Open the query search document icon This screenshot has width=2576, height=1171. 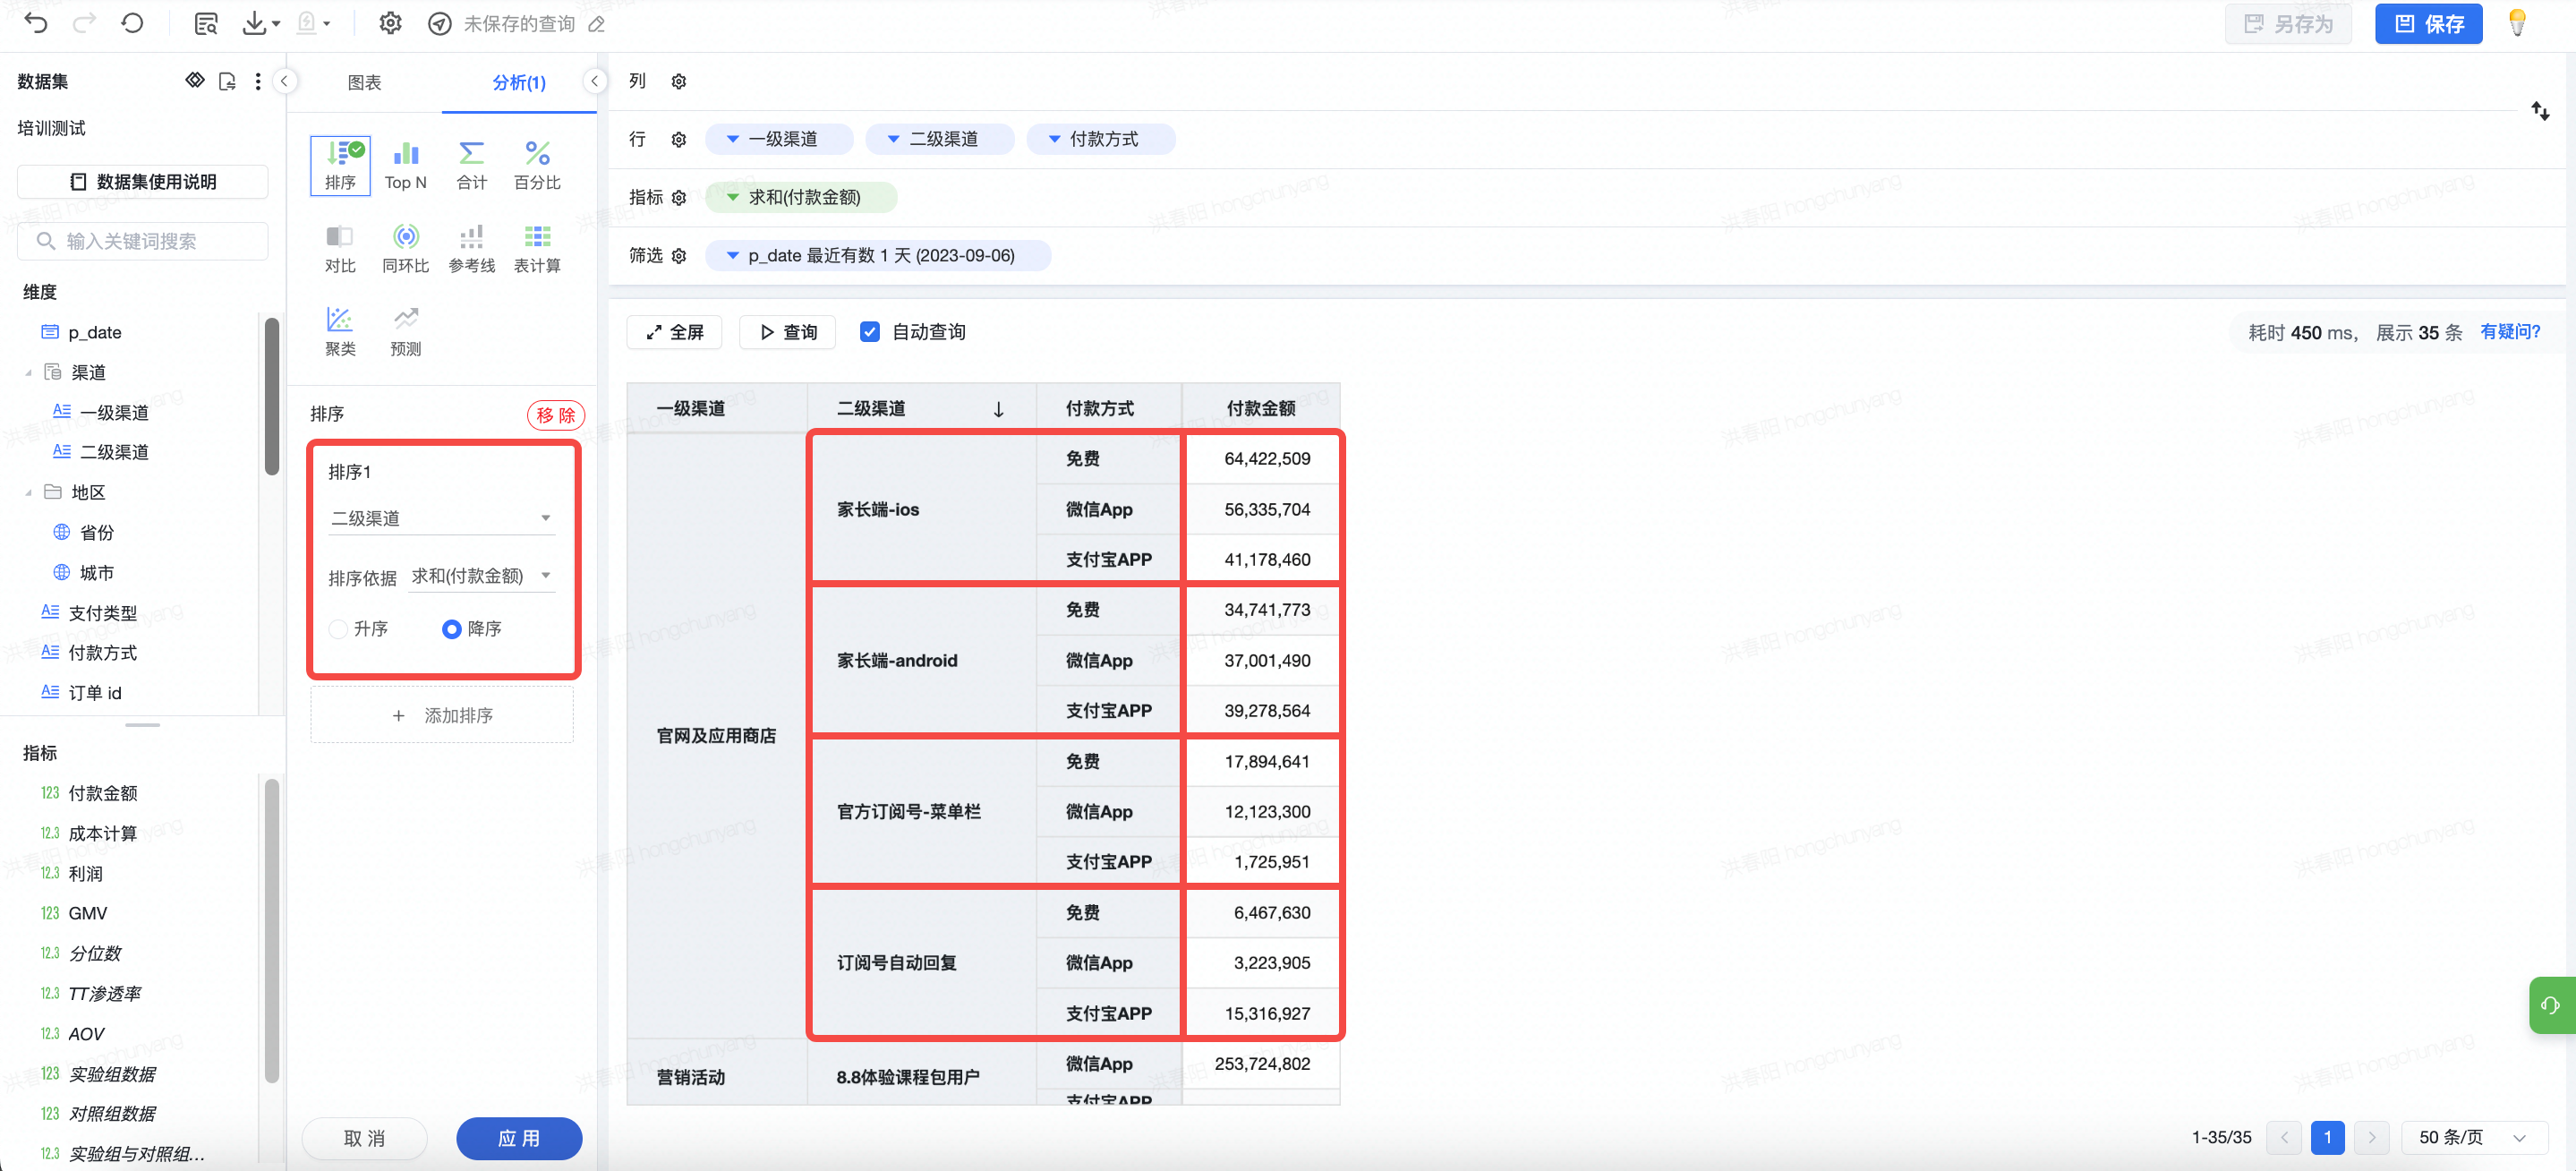click(x=206, y=23)
